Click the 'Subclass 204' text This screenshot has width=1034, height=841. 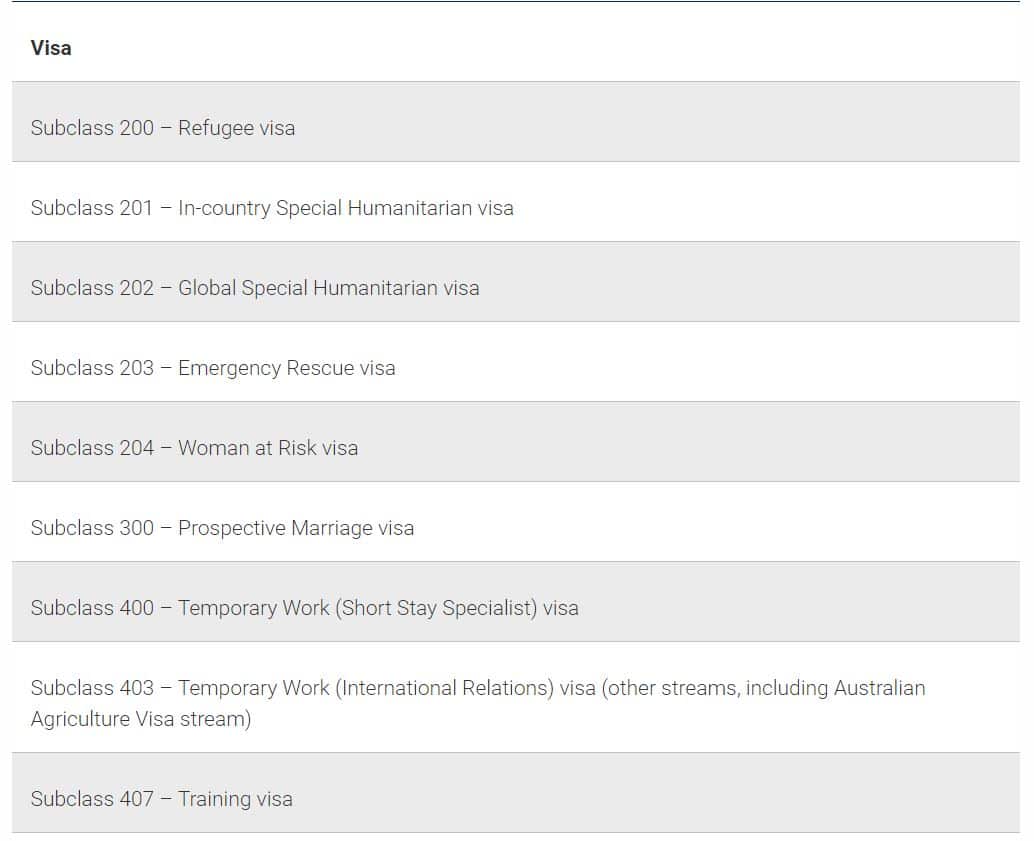92,448
